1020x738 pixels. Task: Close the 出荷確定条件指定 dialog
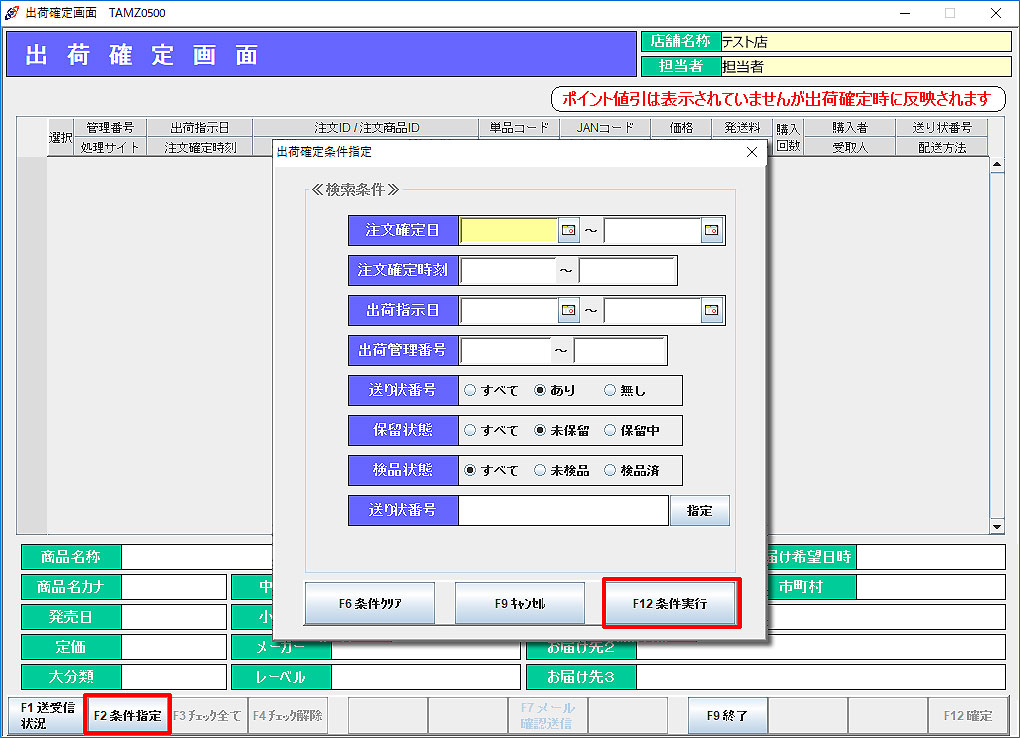pyautogui.click(x=752, y=152)
